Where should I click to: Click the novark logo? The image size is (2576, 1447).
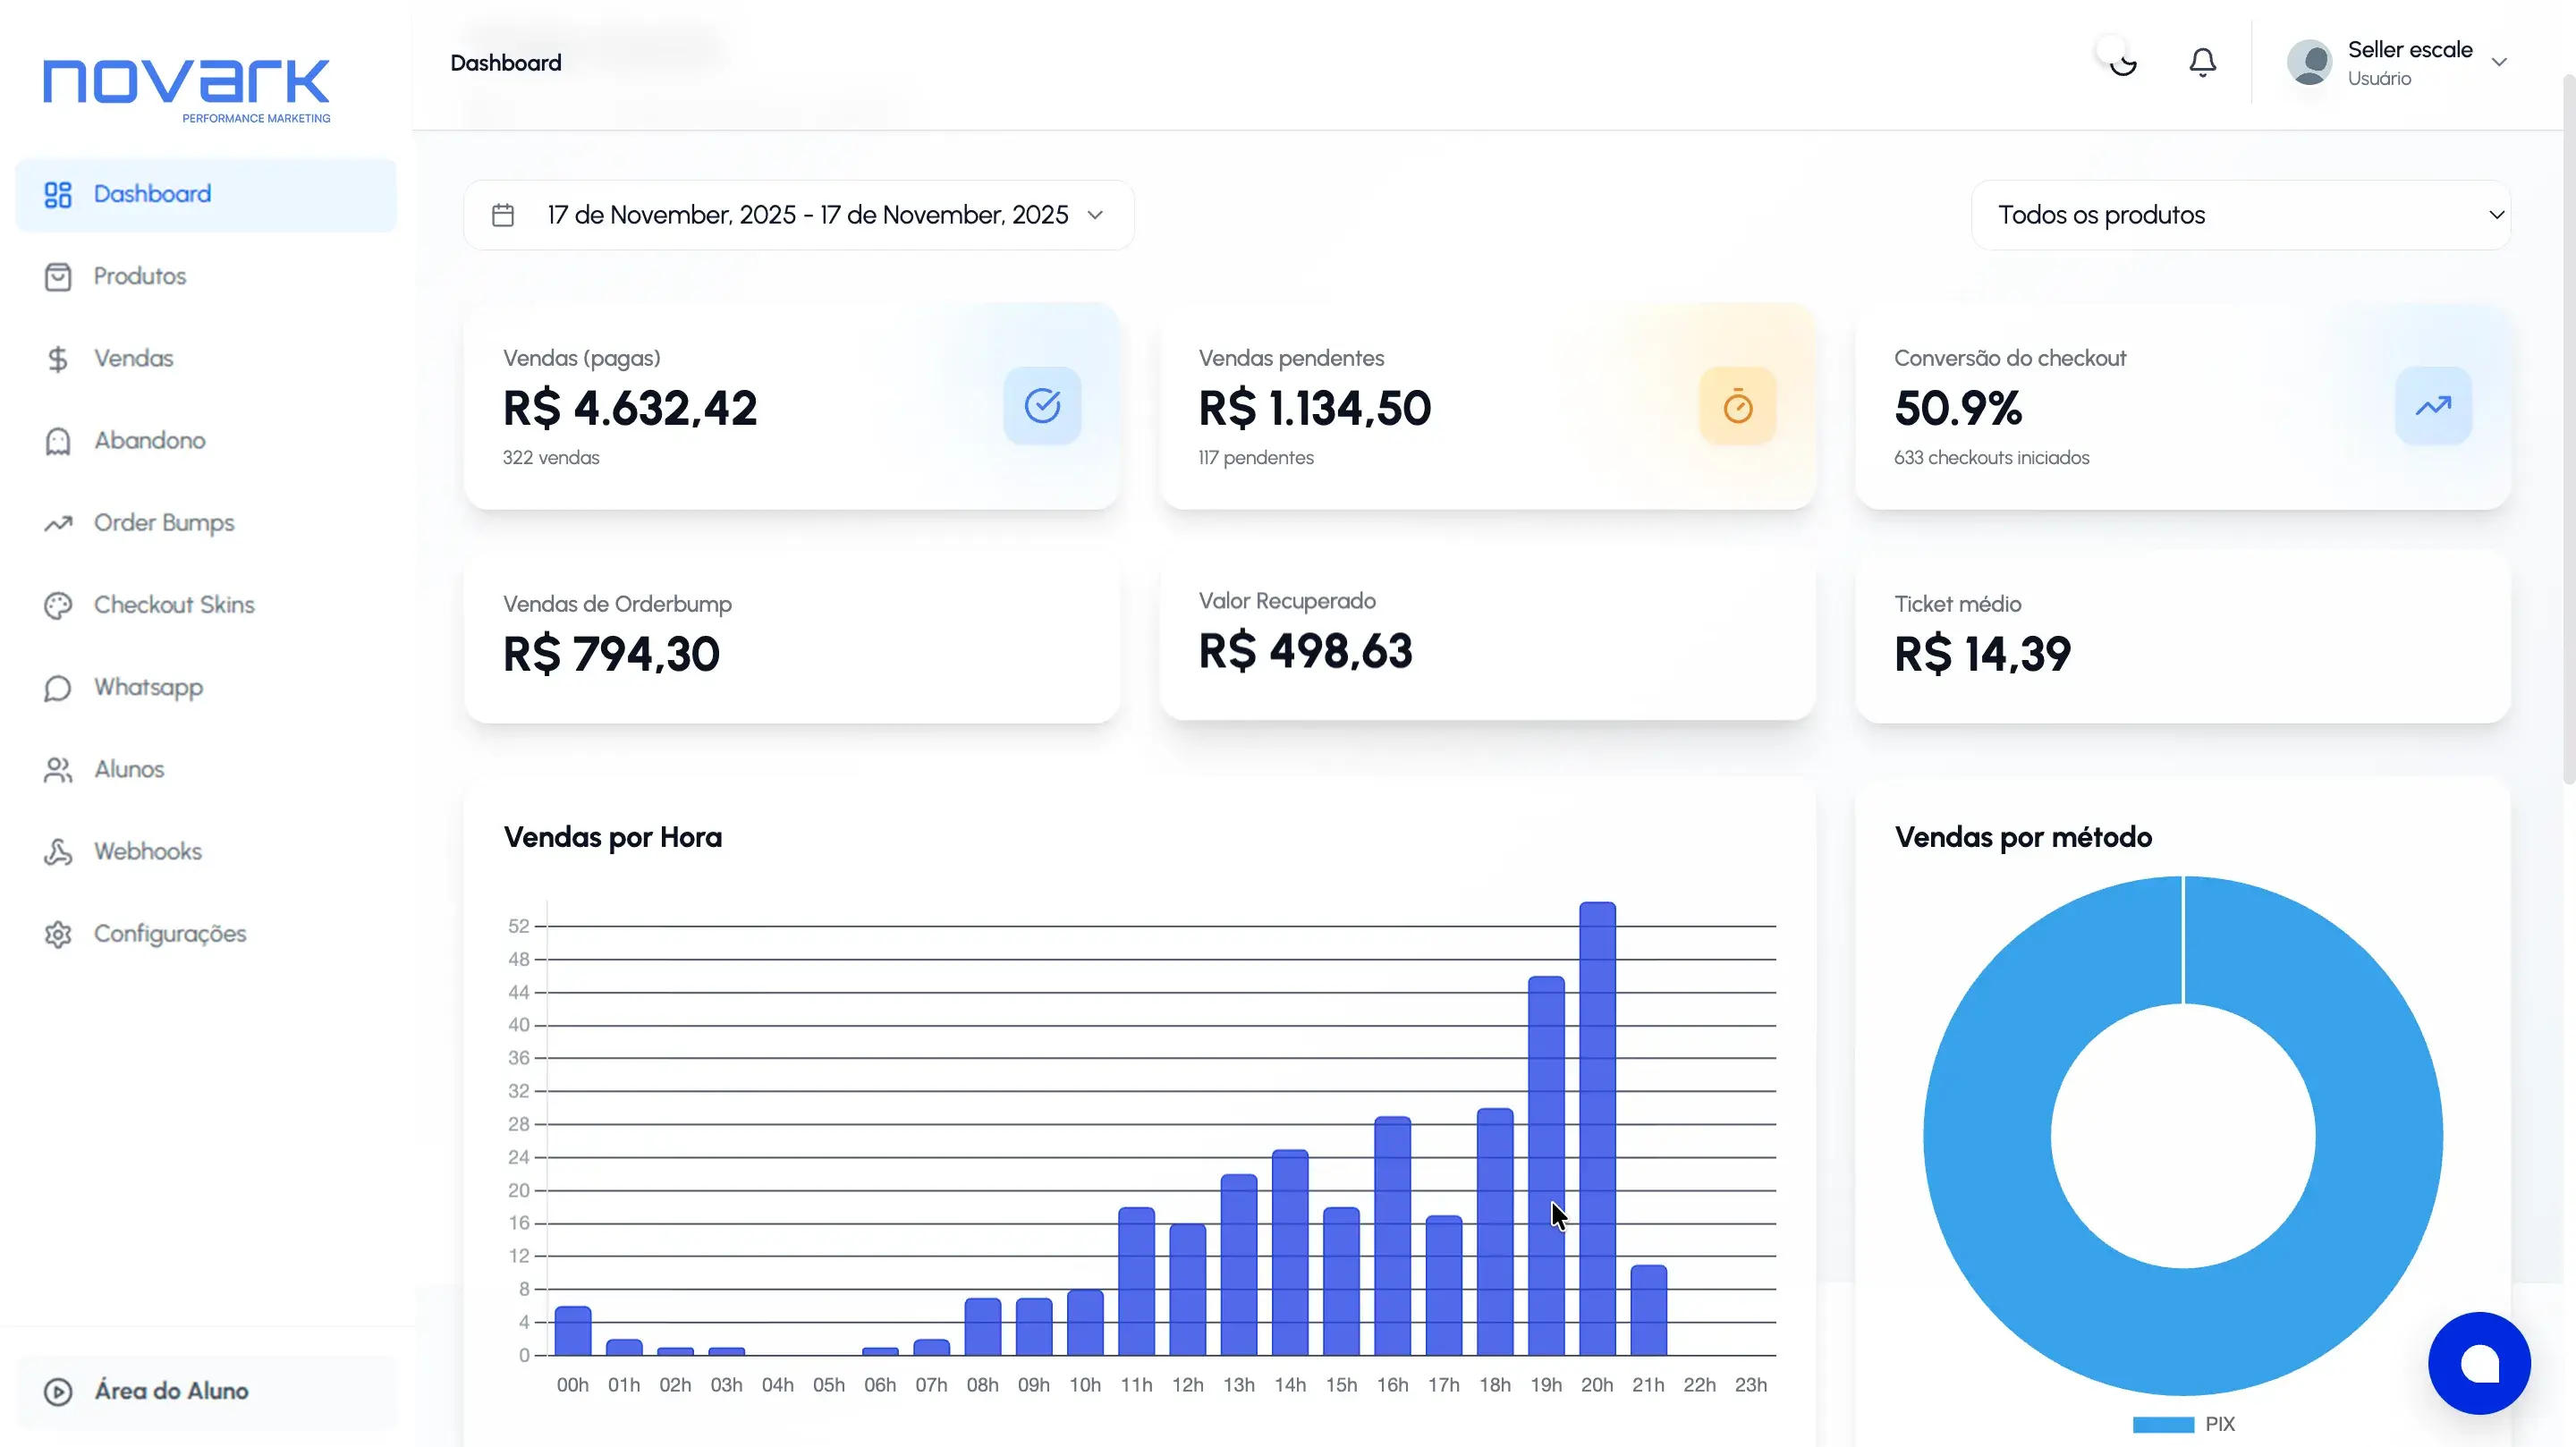pos(187,88)
